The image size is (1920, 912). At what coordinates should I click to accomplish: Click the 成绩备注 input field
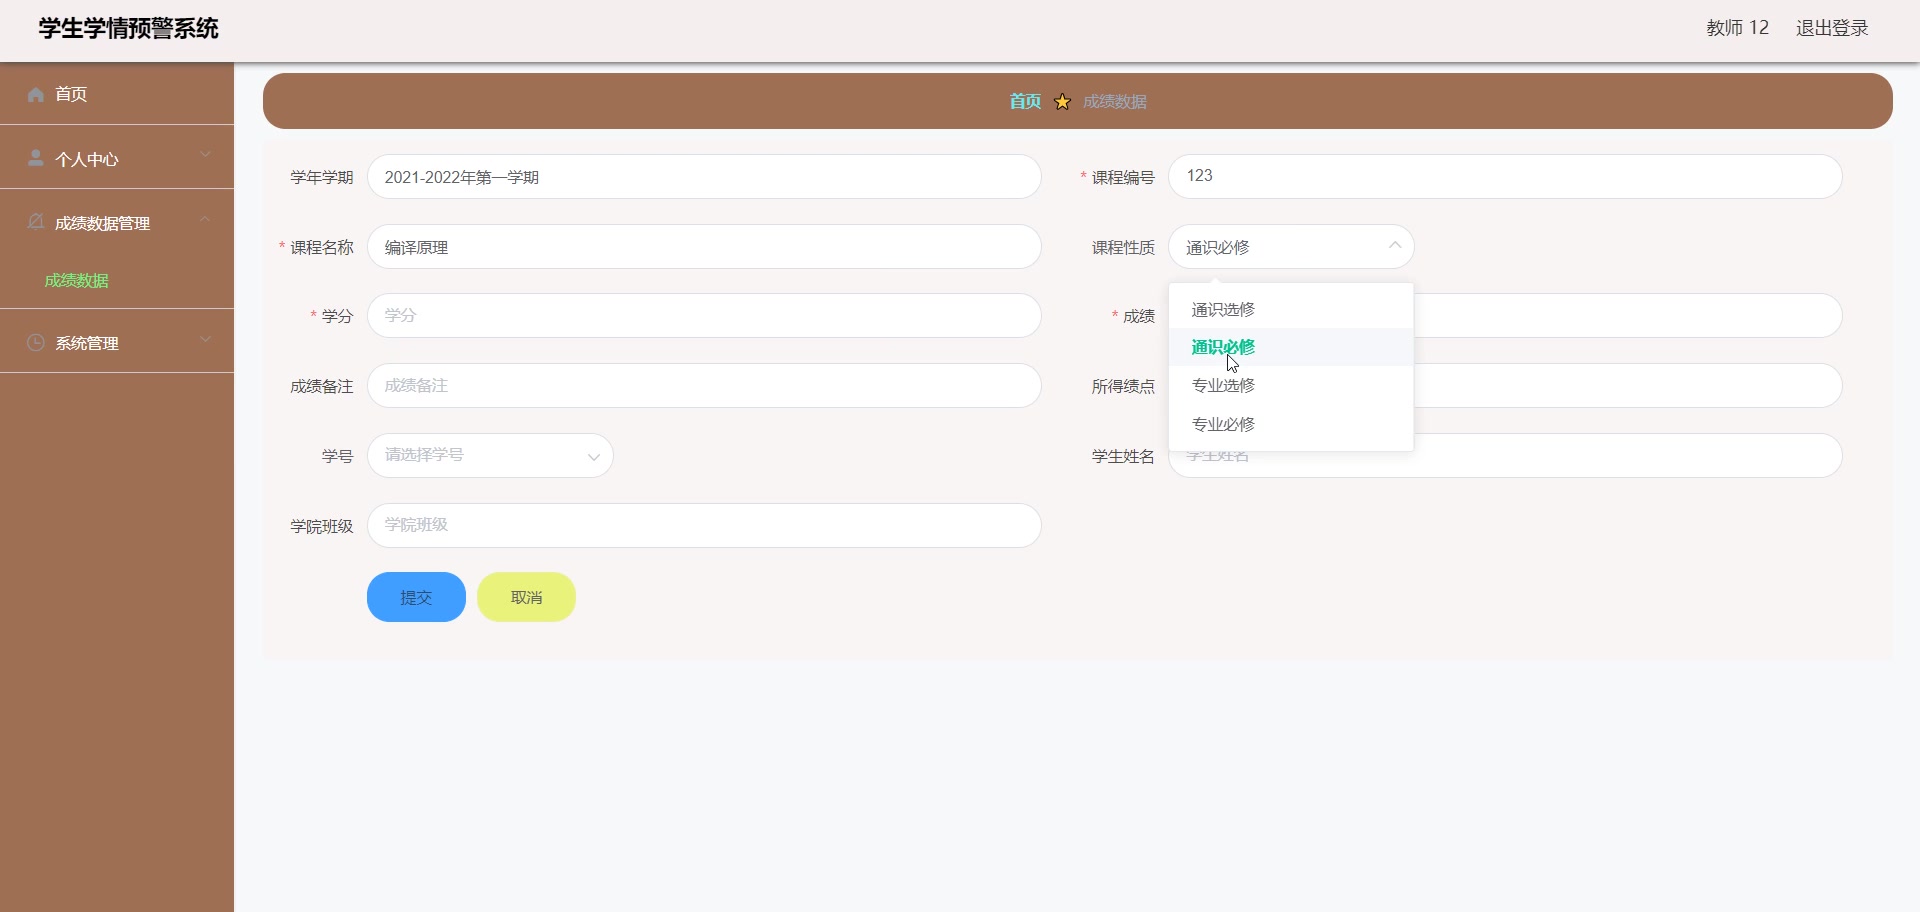[704, 386]
